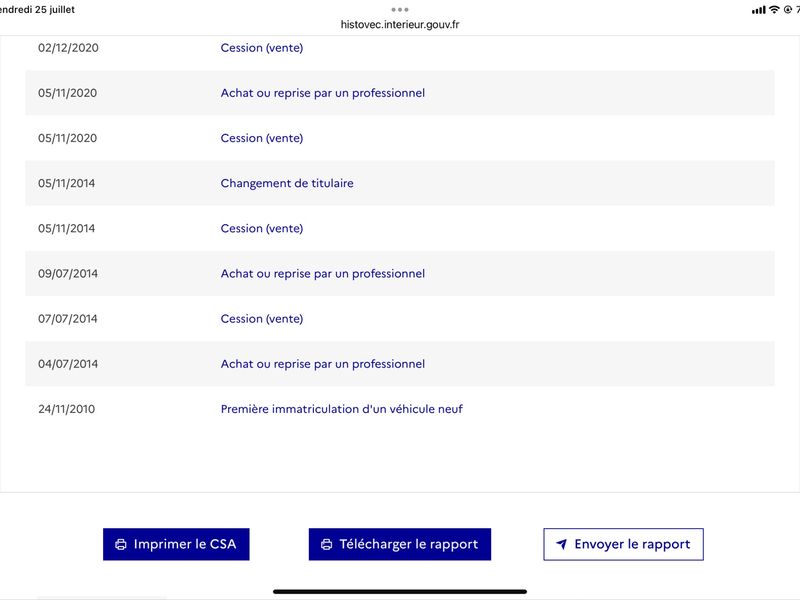Download the report with Télécharger le rapport
The width and height of the screenshot is (800, 600).
tap(399, 544)
